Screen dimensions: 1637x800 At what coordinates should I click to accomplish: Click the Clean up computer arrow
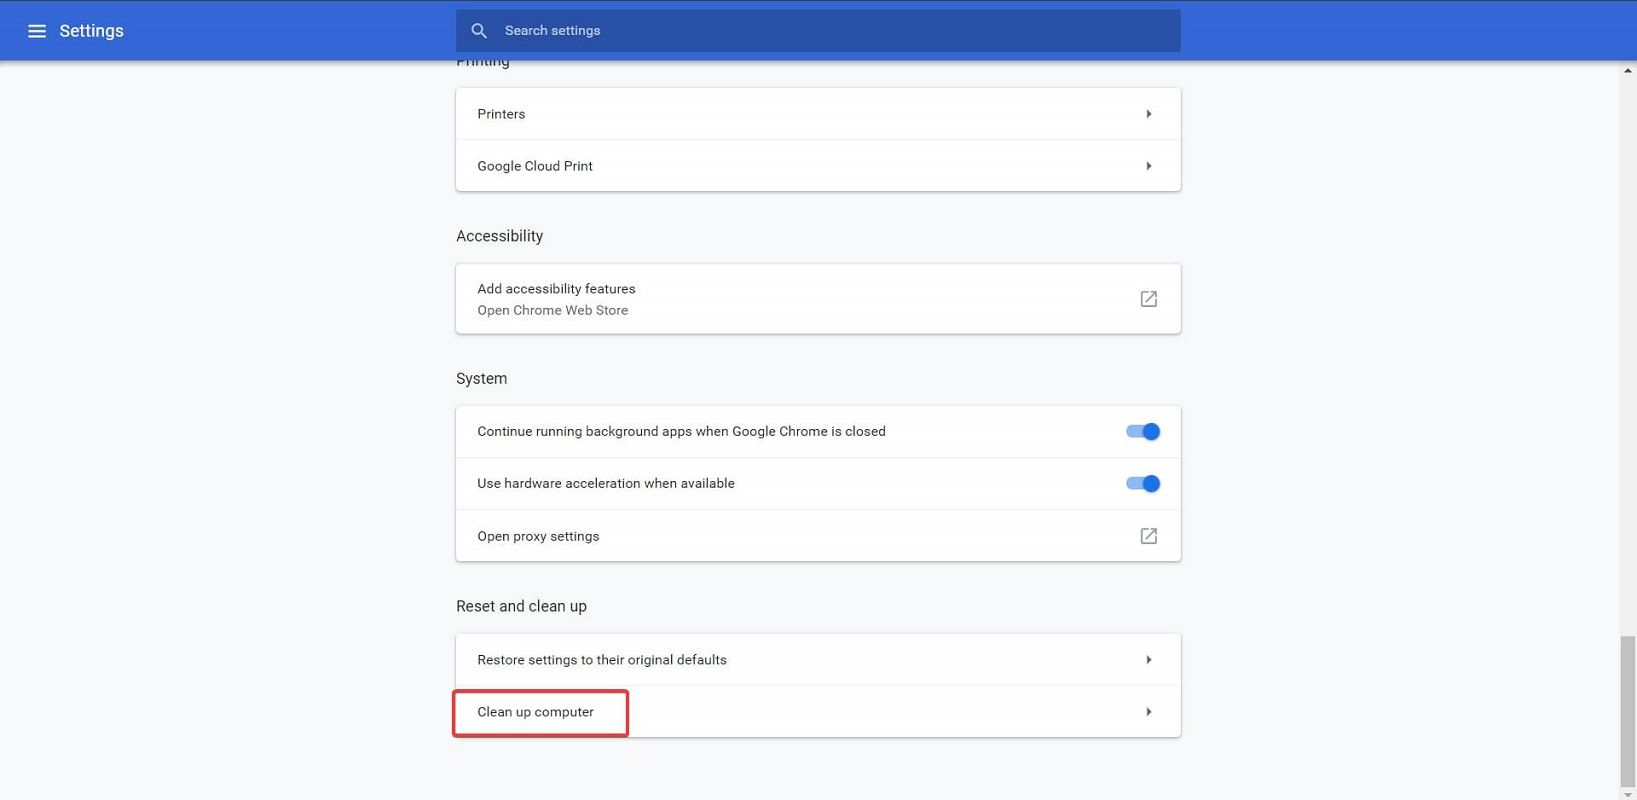(1148, 712)
